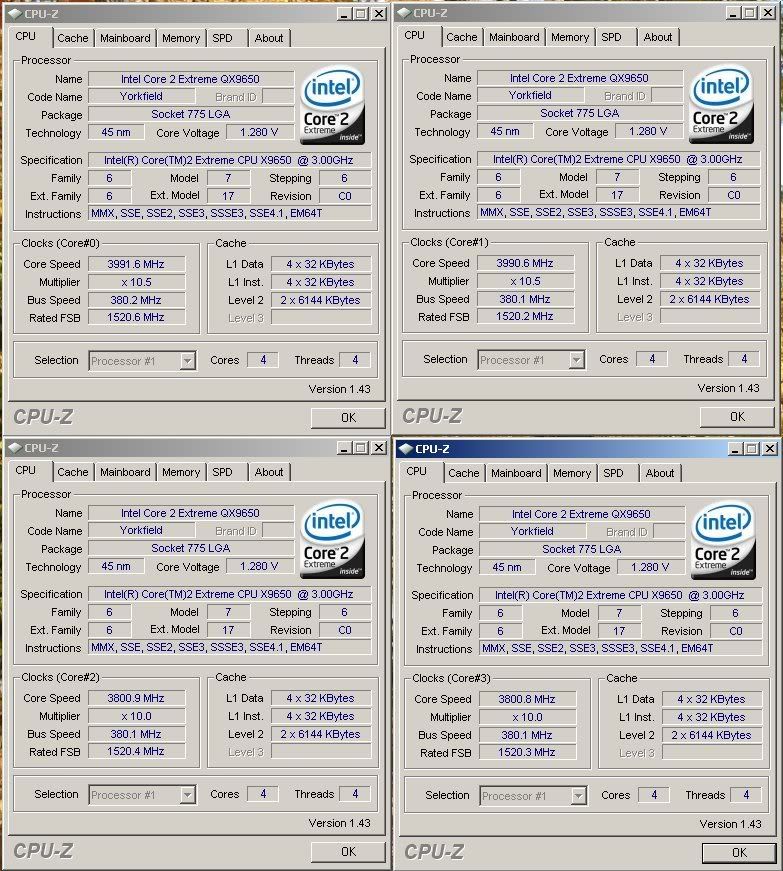Select SPD tab in Core#1 window

pos(611,37)
